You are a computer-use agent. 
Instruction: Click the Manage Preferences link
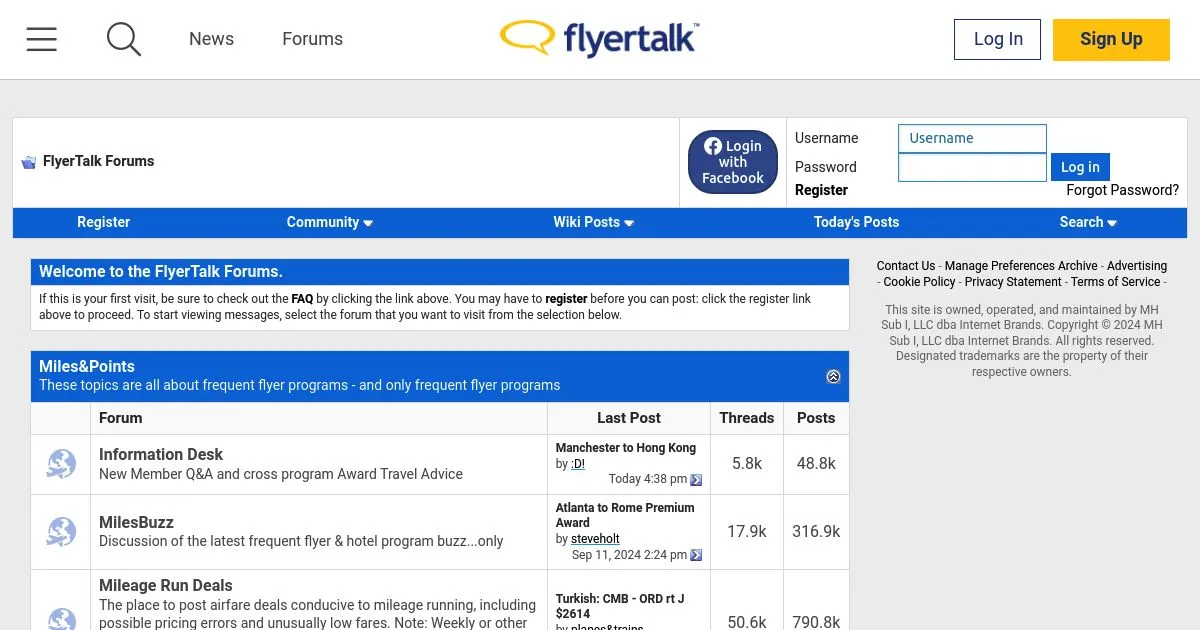point(999,266)
